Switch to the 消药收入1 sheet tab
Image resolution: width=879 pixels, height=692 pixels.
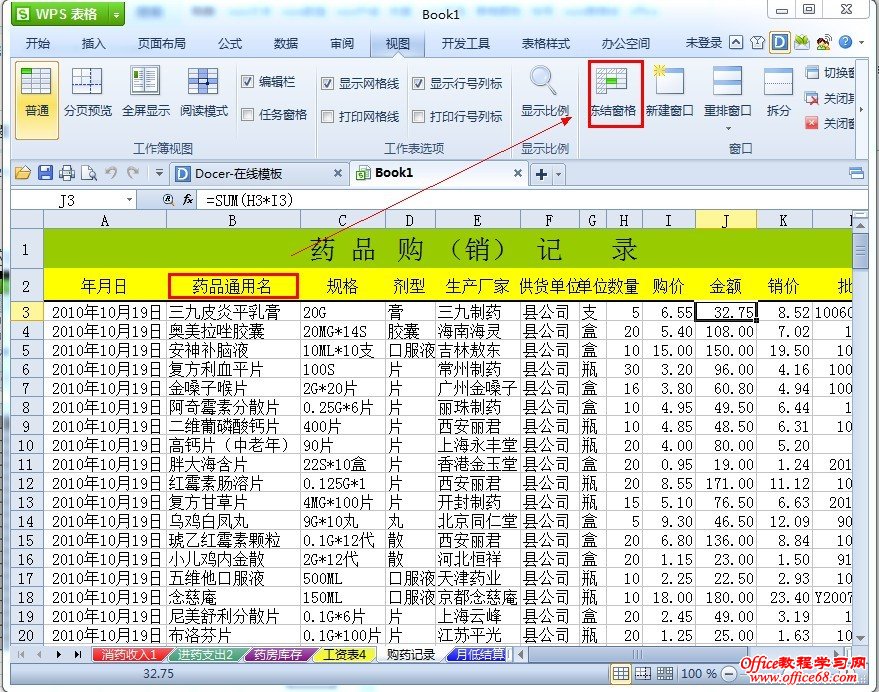coord(128,654)
